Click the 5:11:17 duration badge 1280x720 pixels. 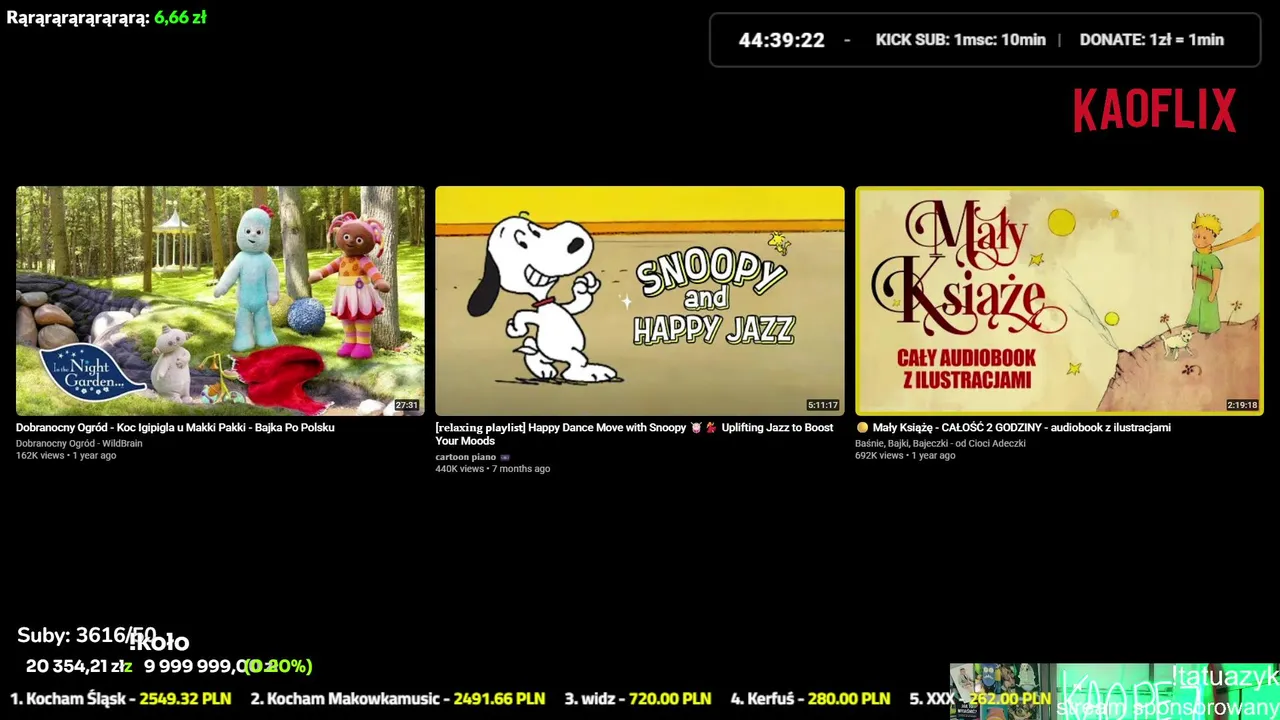pyautogui.click(x=823, y=405)
